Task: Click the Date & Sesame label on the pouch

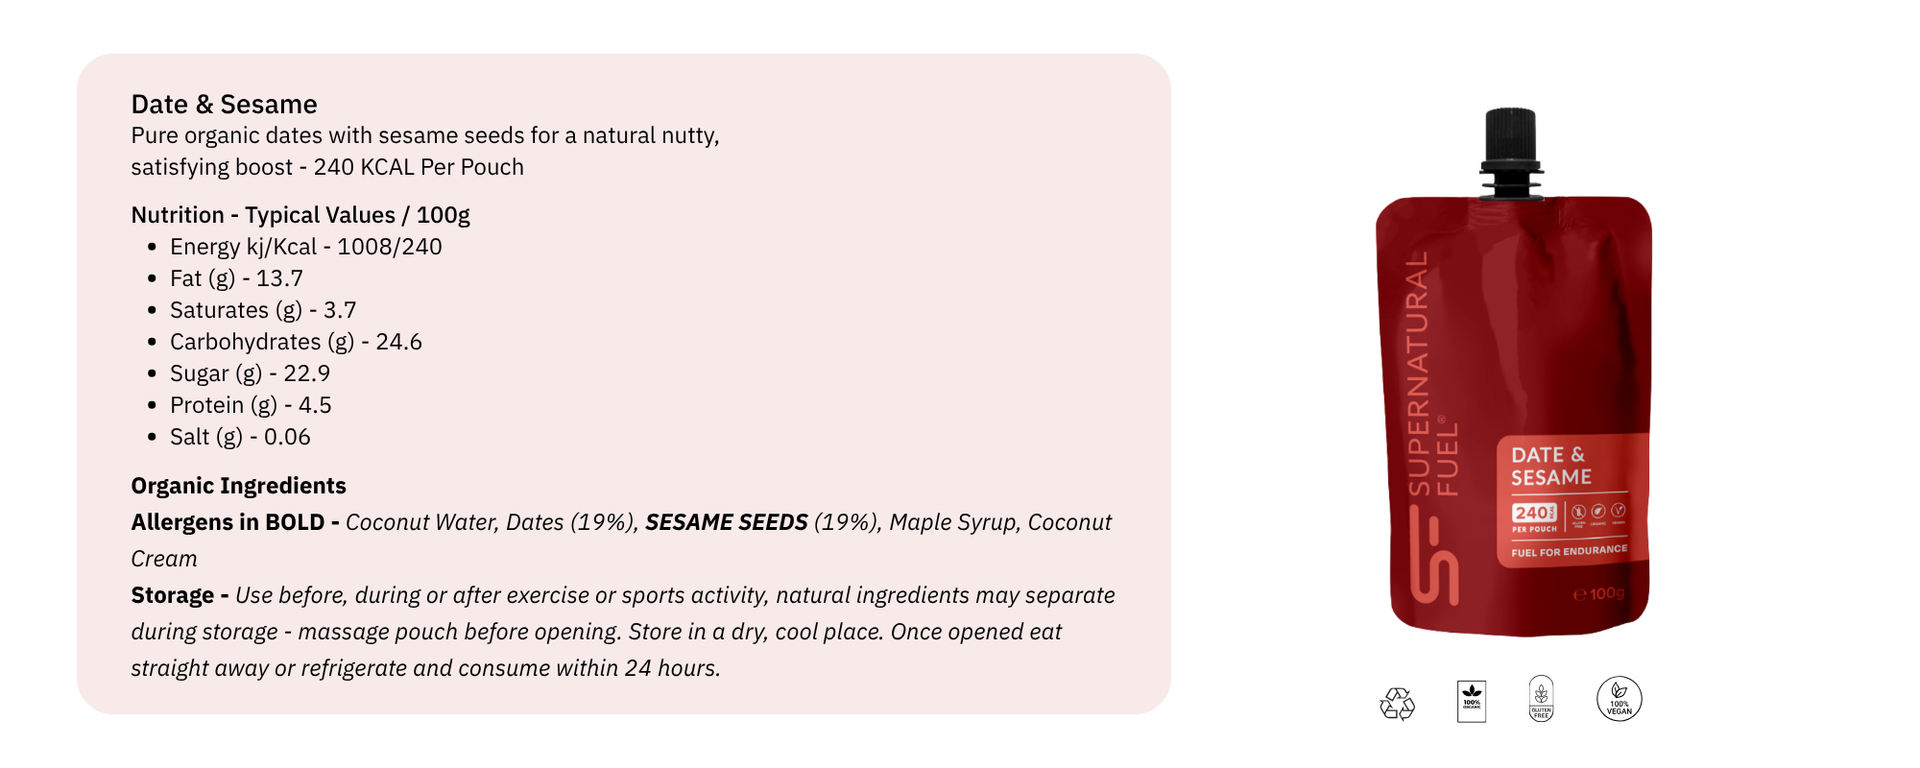Action: click(x=1550, y=466)
